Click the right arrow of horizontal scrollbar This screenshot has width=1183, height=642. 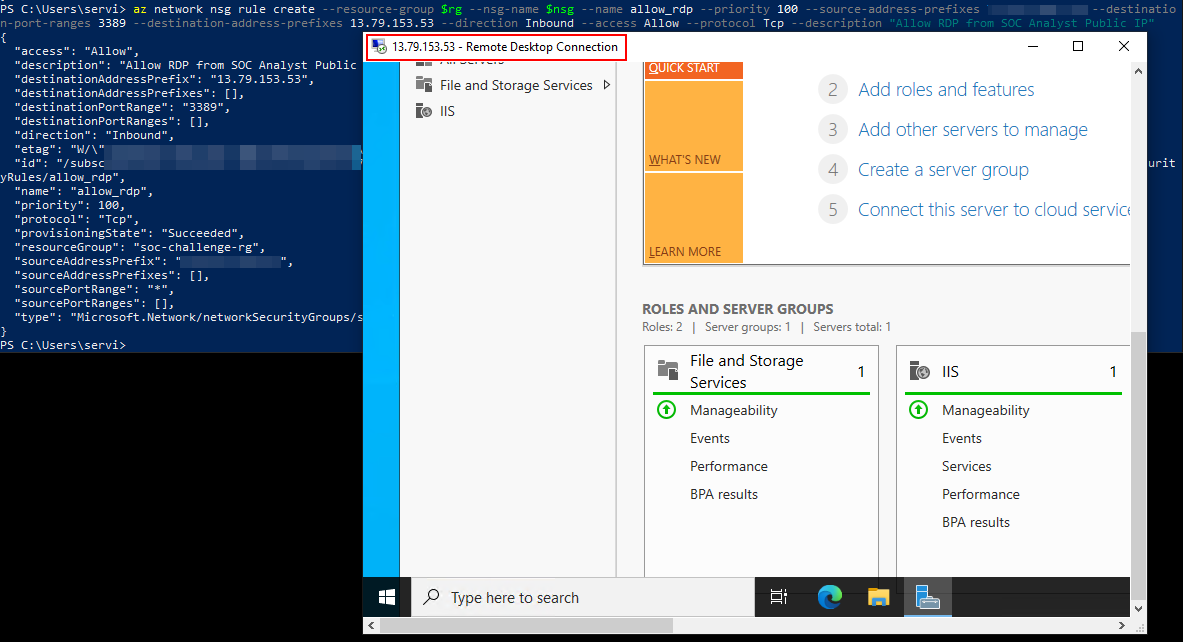click(x=1122, y=625)
